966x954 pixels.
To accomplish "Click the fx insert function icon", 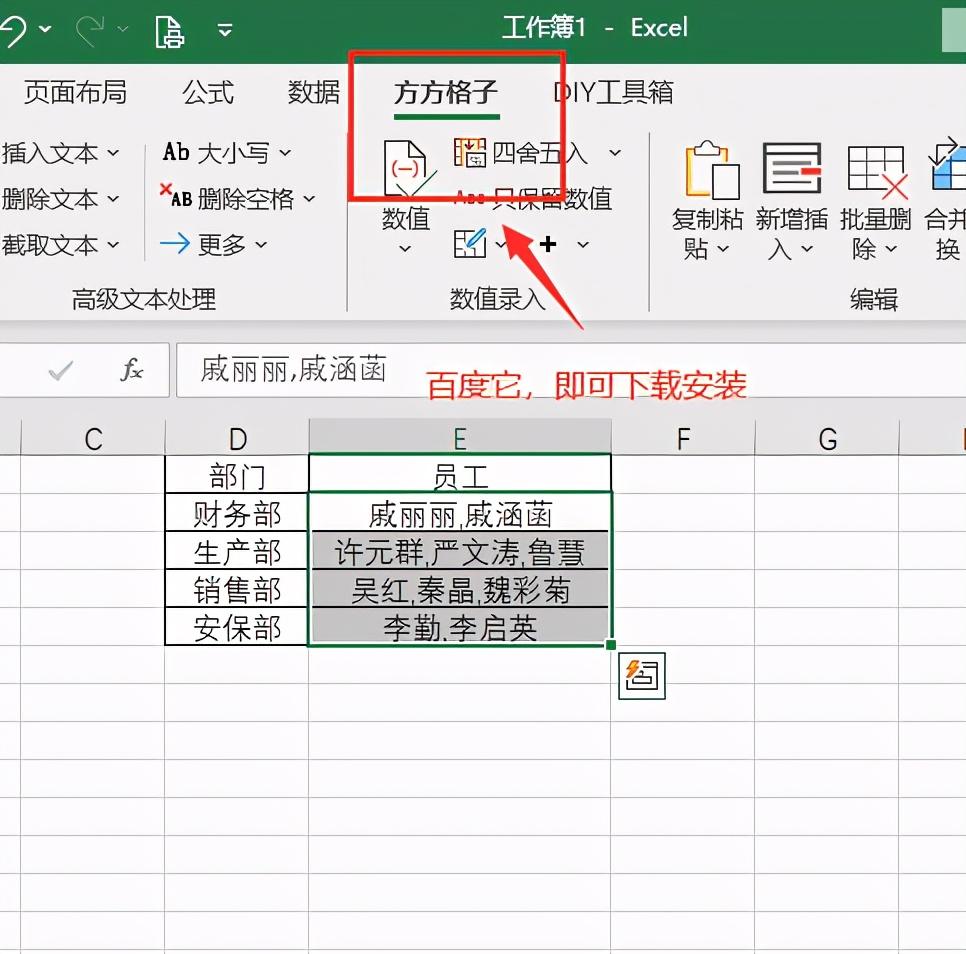I will pos(131,370).
